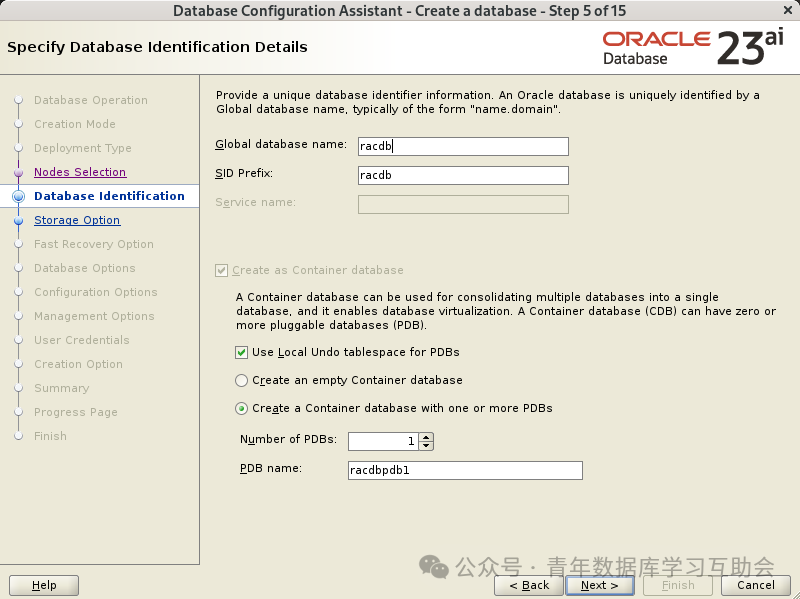Open the Nodes Selection step
The width and height of the screenshot is (800, 599).
(x=80, y=172)
